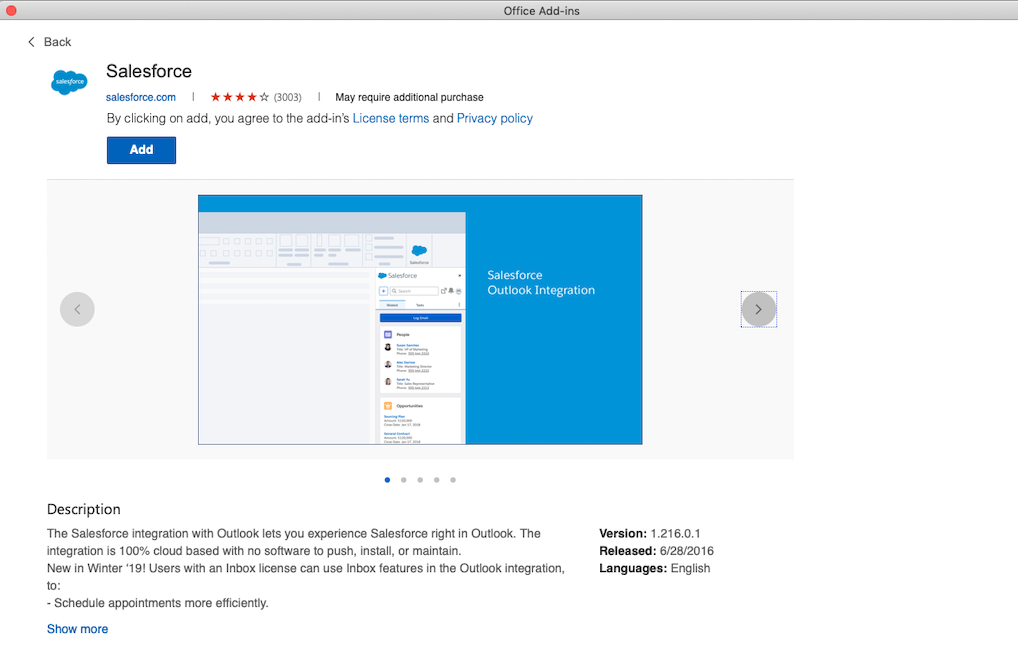Show the previous screenshot with left arrow
The width and height of the screenshot is (1018, 657).
pyautogui.click(x=77, y=309)
